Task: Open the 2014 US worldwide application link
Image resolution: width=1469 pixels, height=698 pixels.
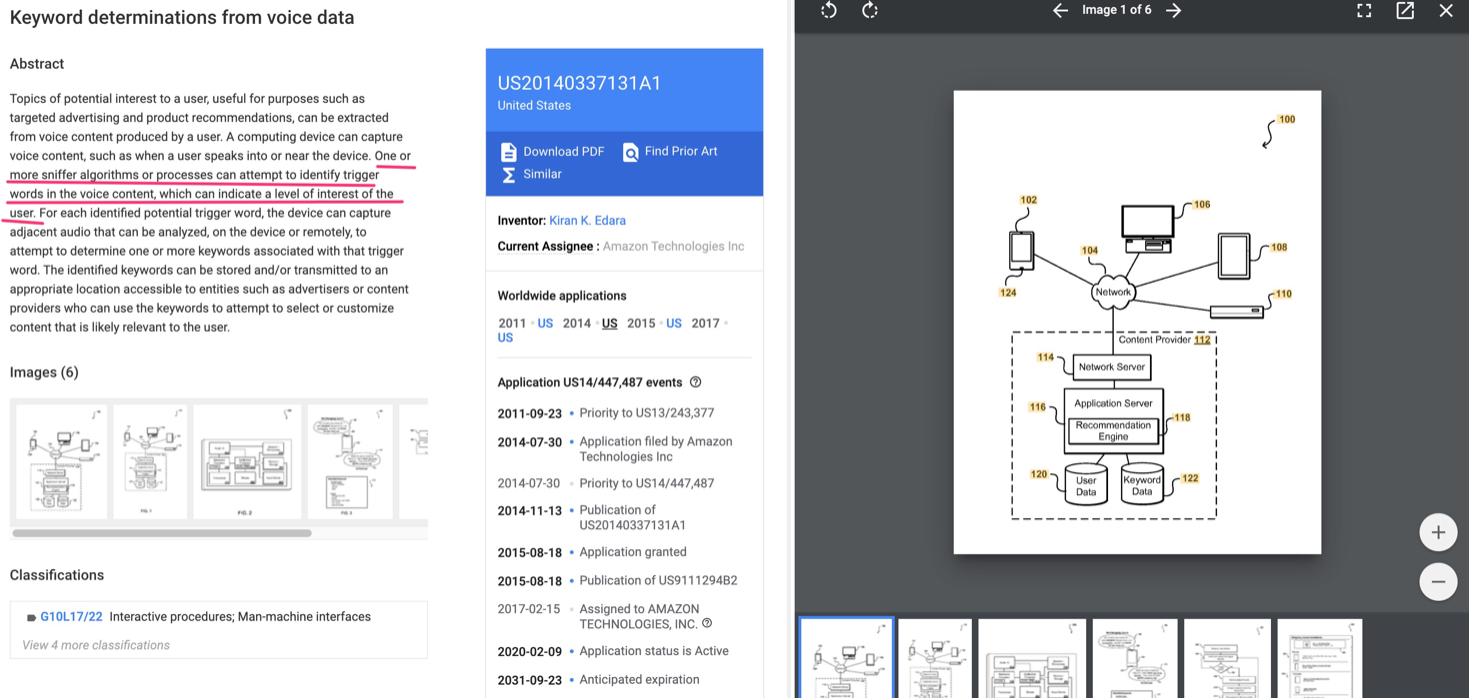Action: (609, 323)
